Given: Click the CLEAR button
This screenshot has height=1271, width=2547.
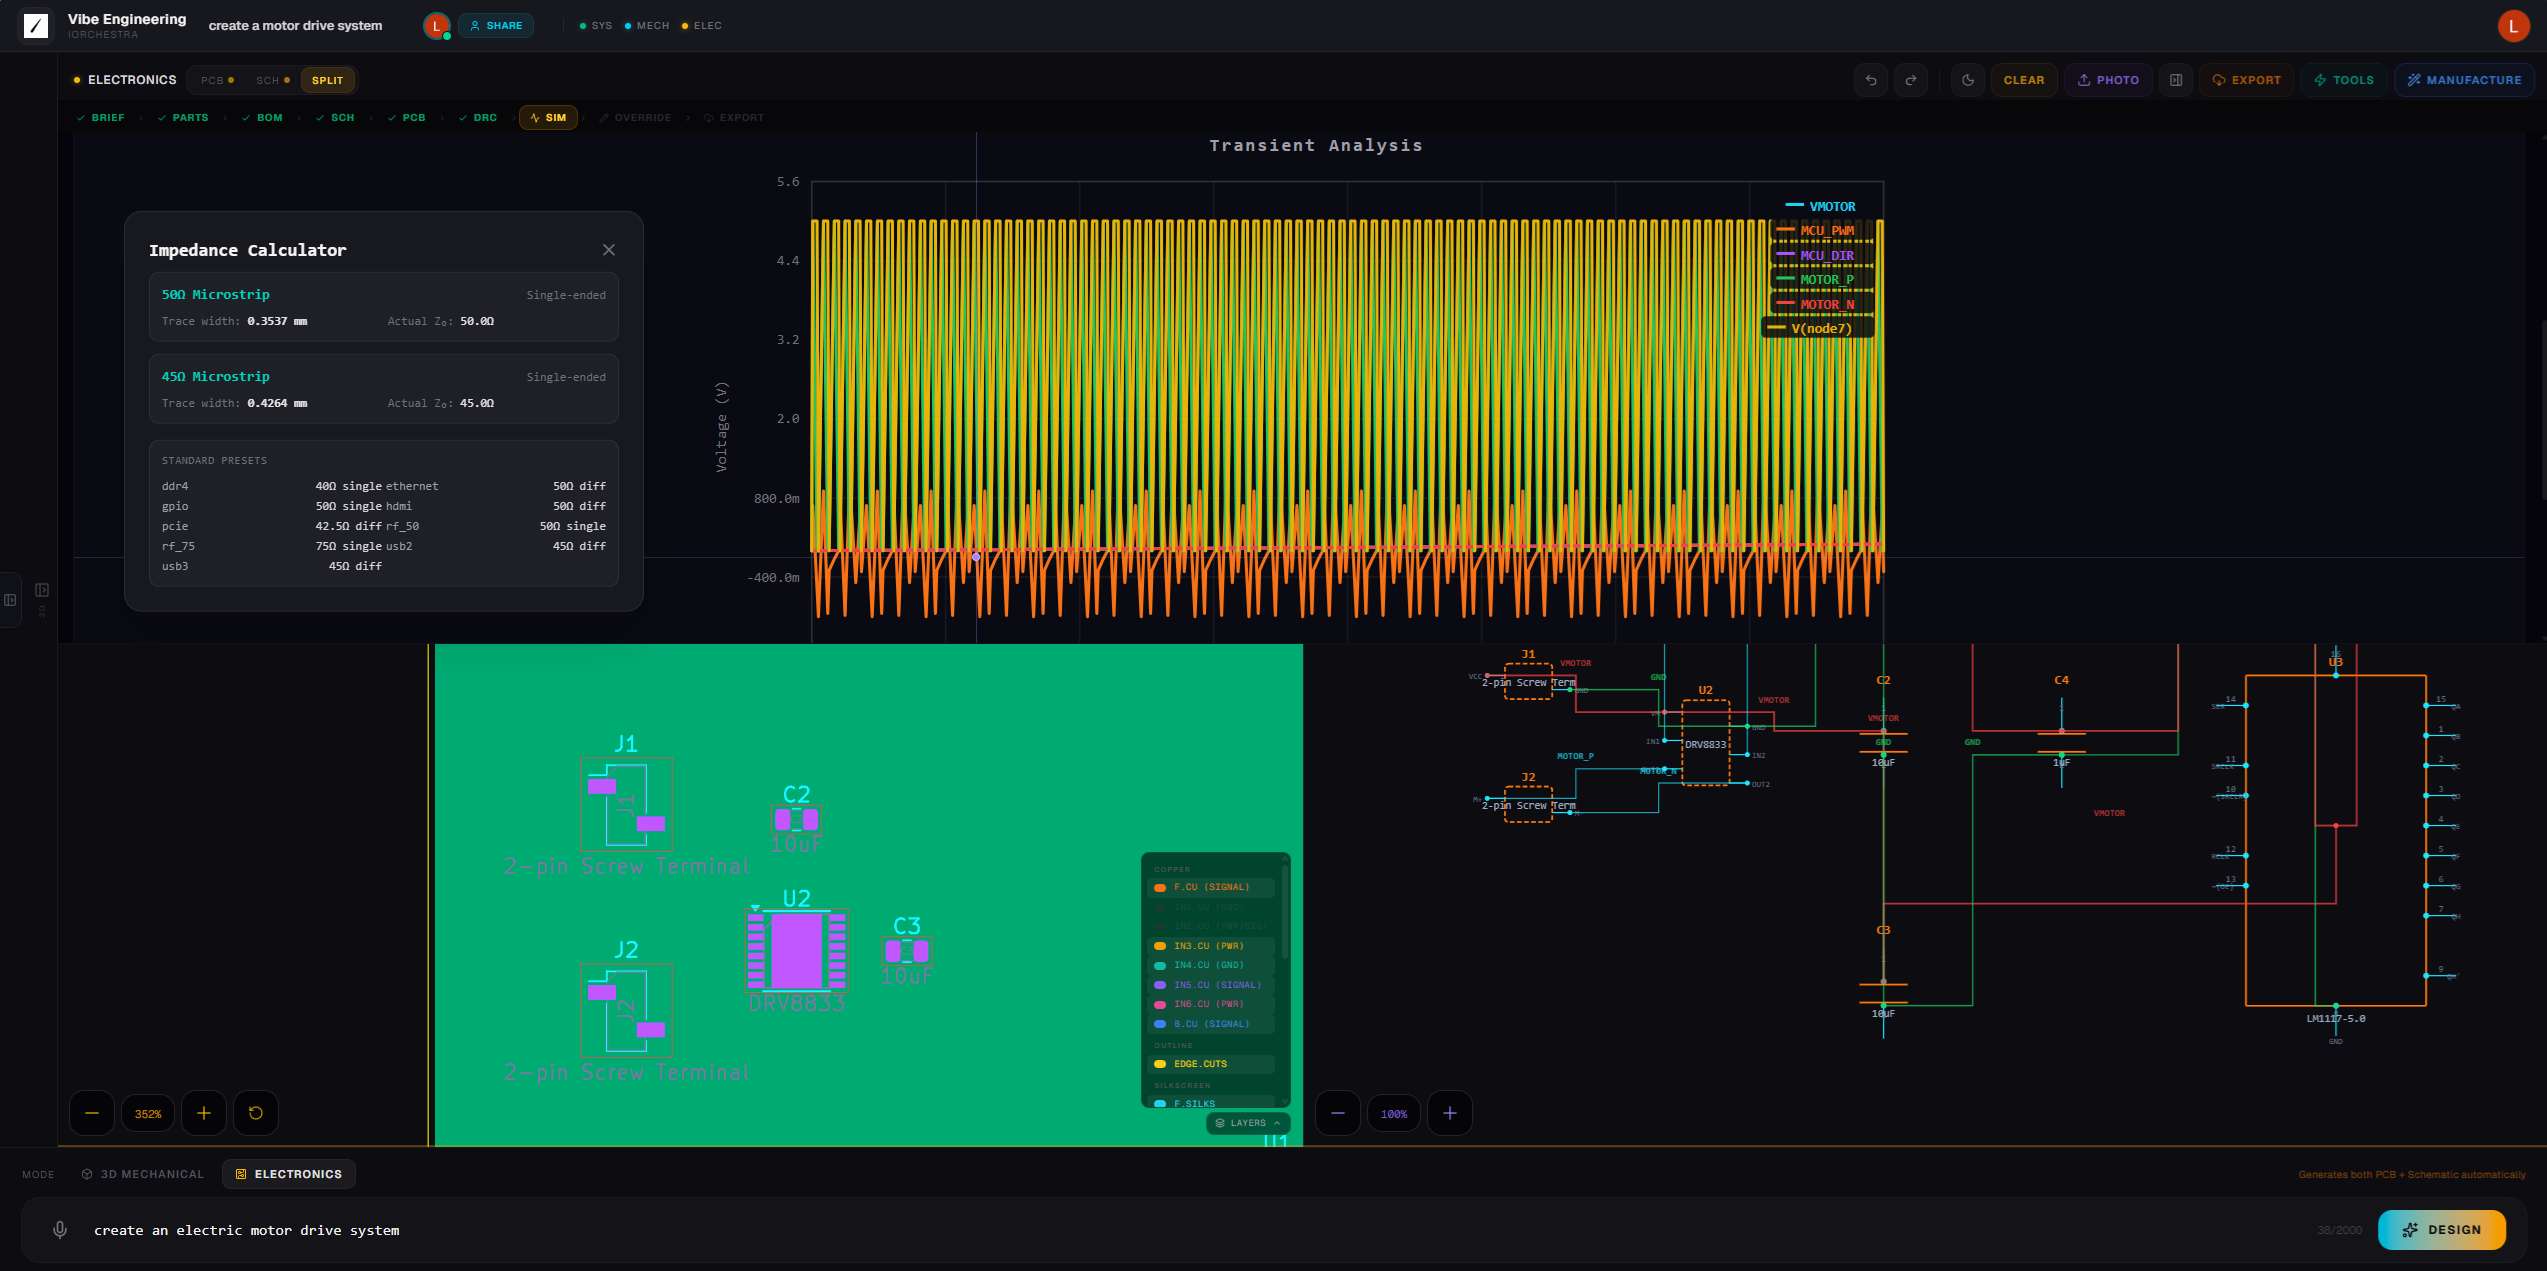Looking at the screenshot, I should (2024, 80).
